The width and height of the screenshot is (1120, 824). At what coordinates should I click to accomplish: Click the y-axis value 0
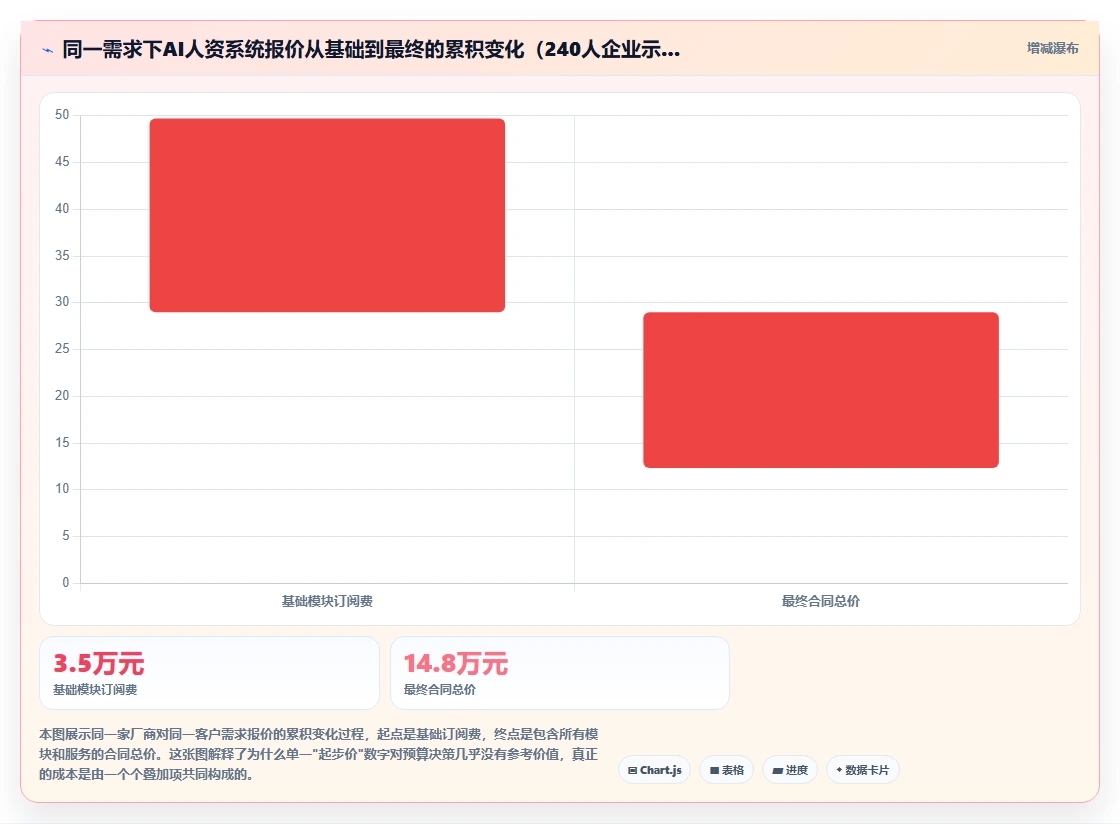point(66,583)
